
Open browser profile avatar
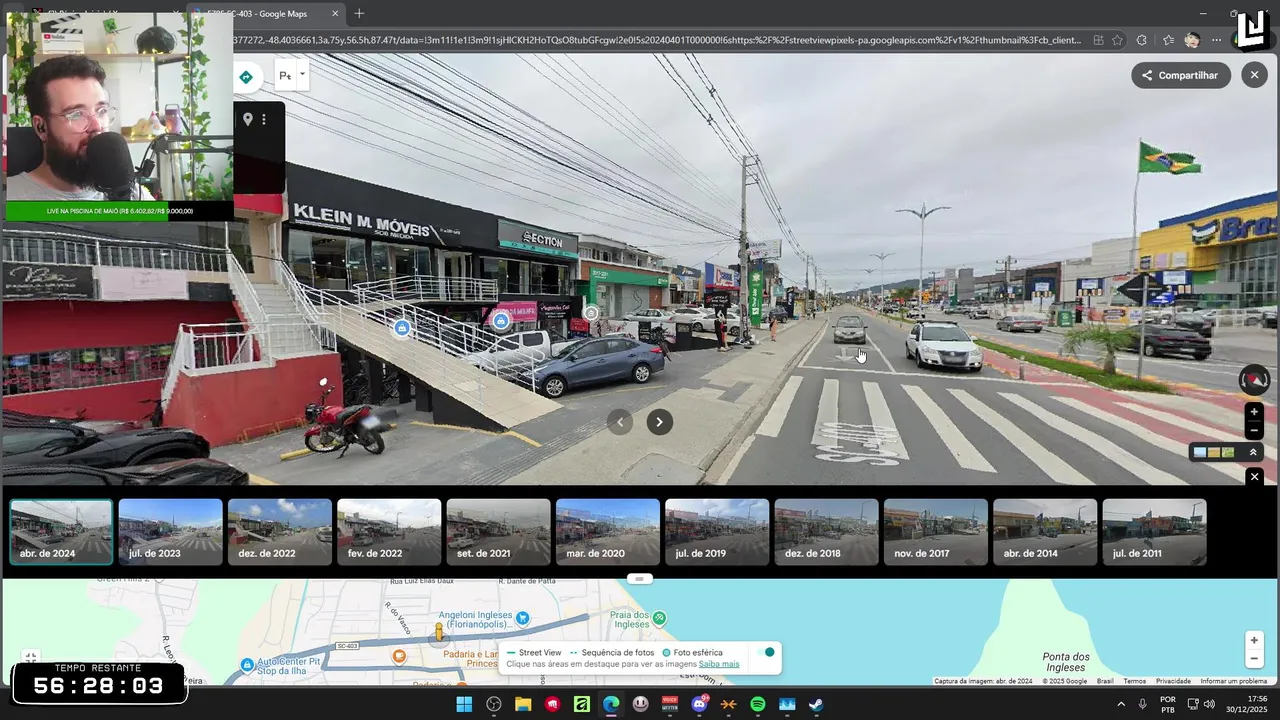[1192, 40]
